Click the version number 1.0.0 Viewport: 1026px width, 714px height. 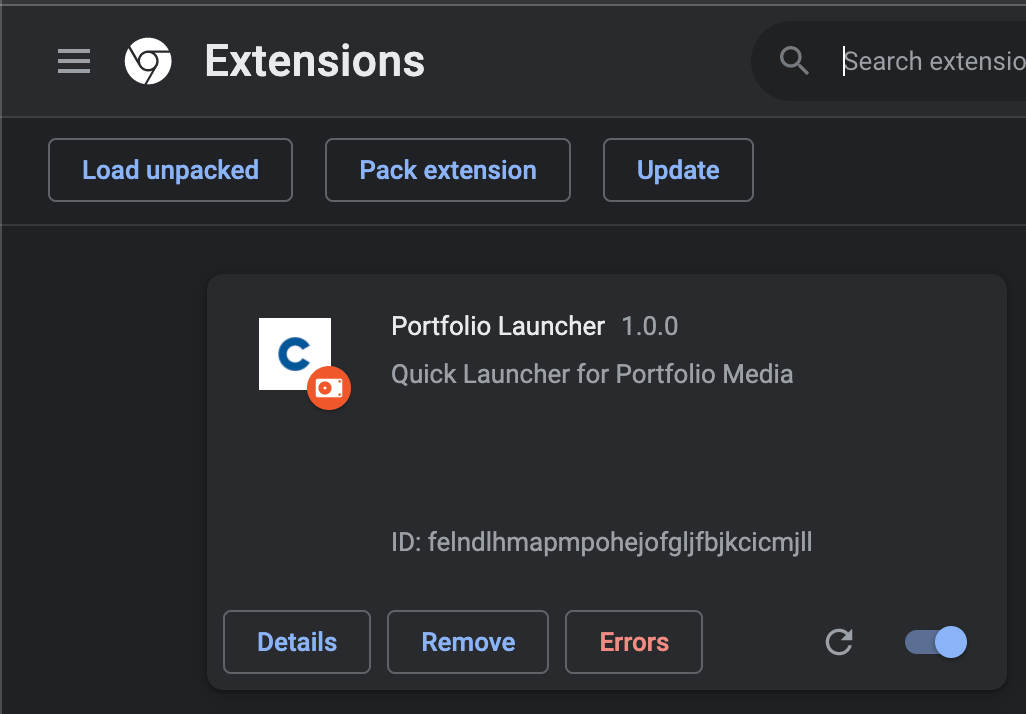650,326
